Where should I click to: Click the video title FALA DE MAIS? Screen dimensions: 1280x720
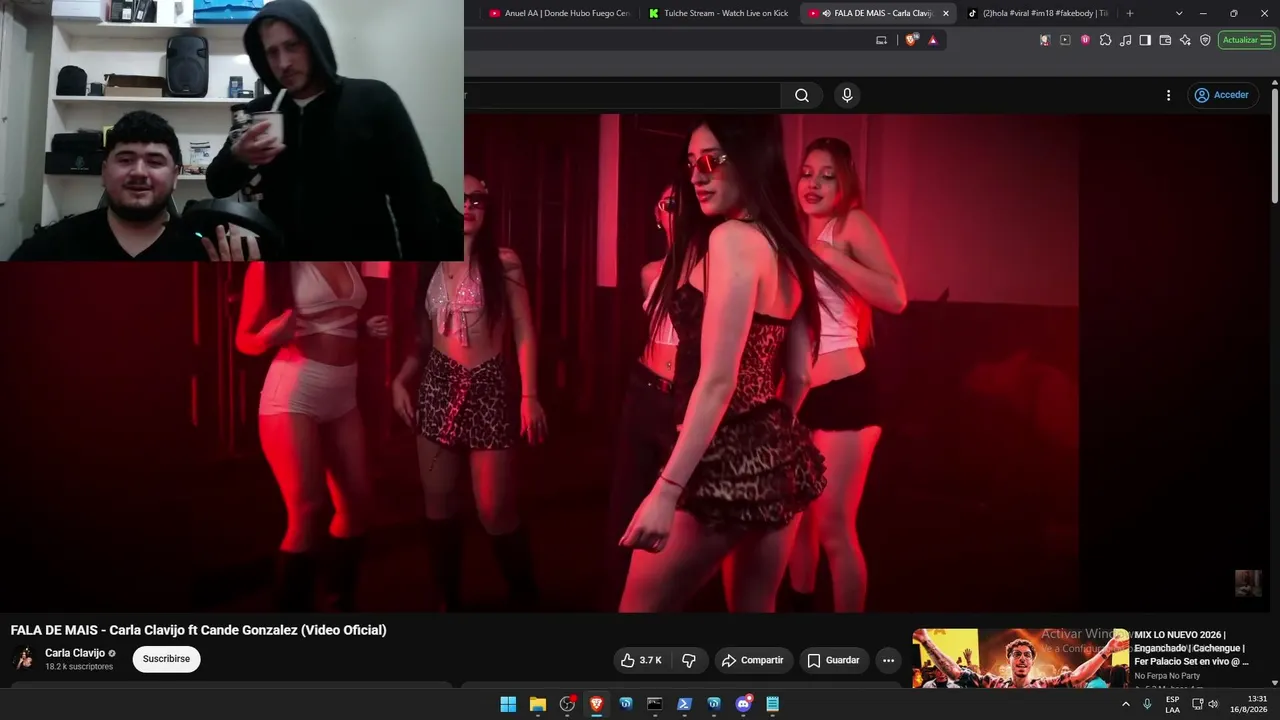point(198,630)
